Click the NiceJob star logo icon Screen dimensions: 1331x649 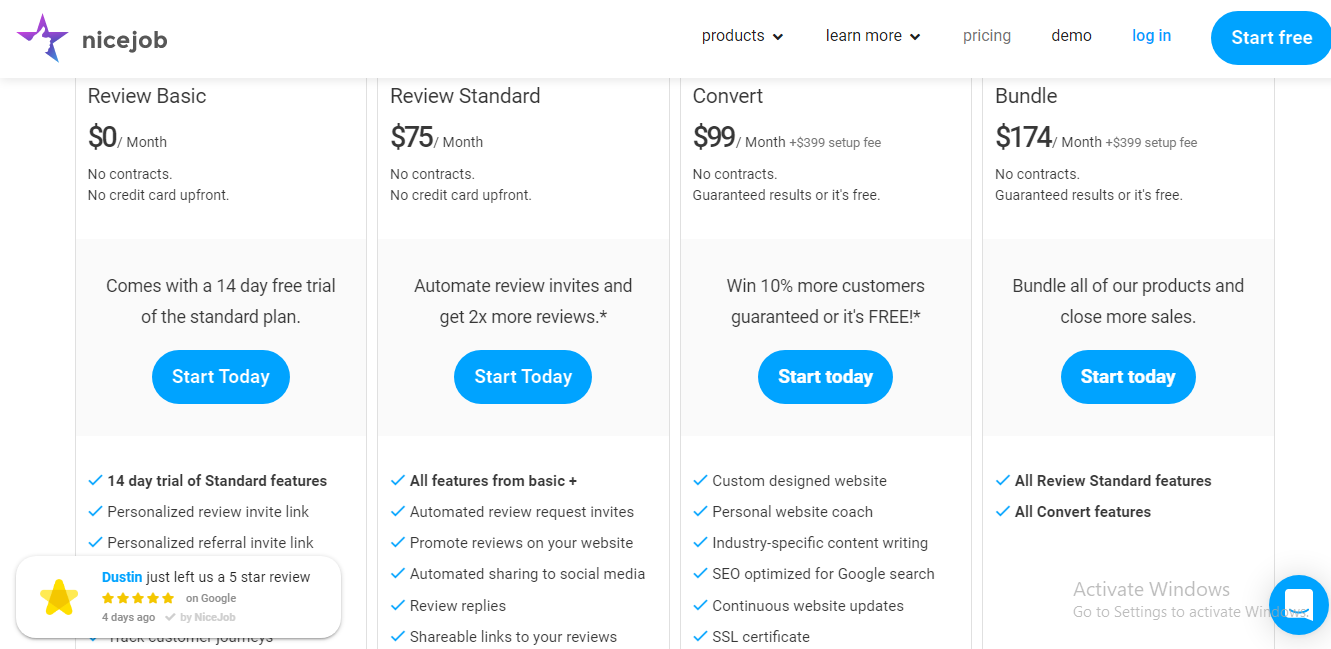tap(42, 38)
